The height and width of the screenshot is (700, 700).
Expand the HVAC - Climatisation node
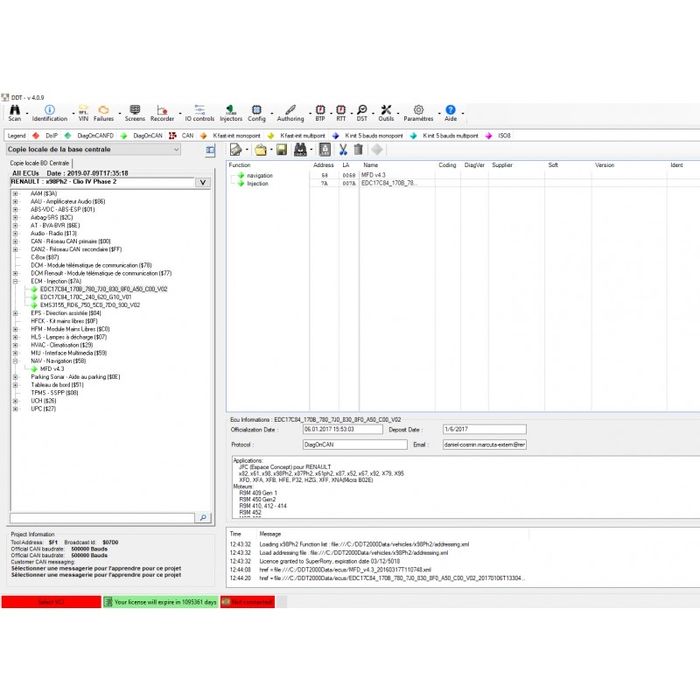pyautogui.click(x=15, y=345)
